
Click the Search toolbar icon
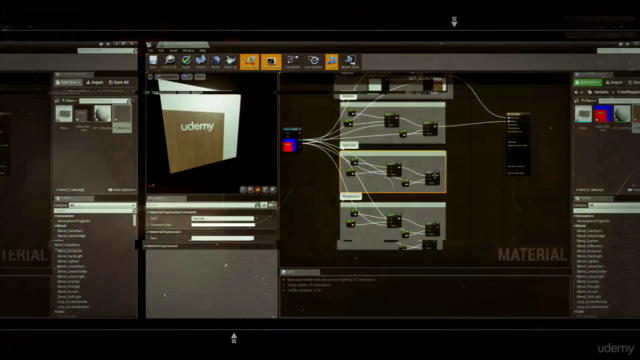coord(200,62)
